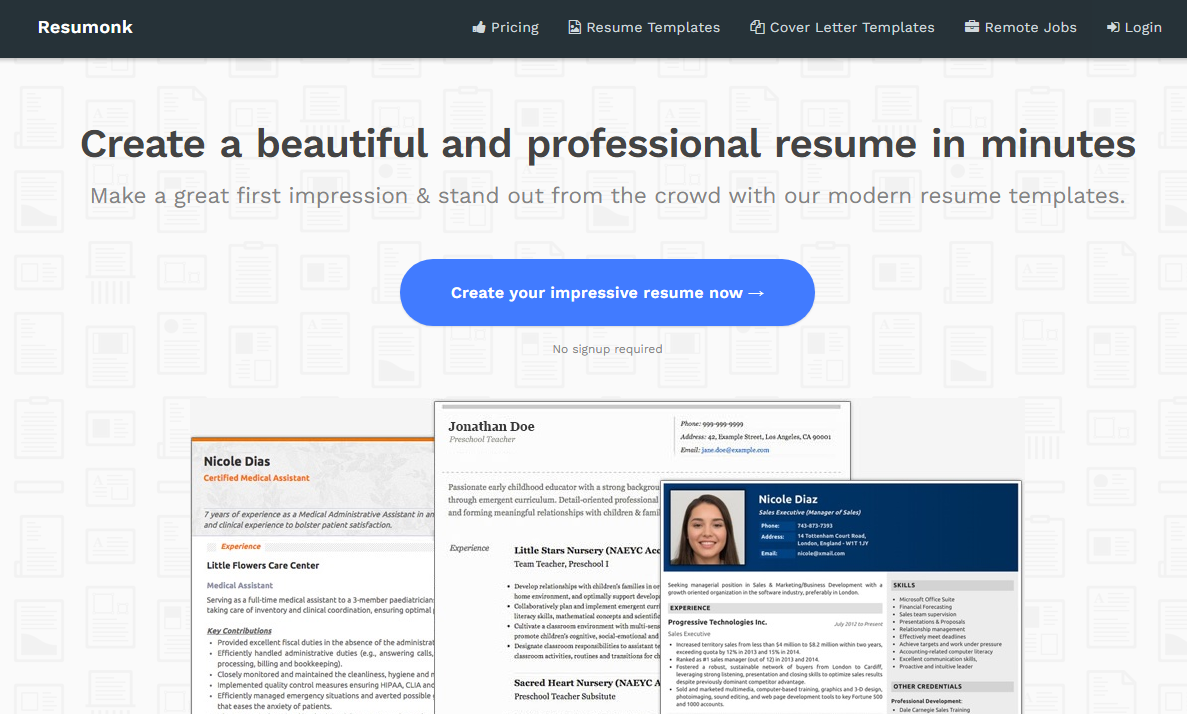
Task: Click the No signup required text
Action: (x=607, y=349)
